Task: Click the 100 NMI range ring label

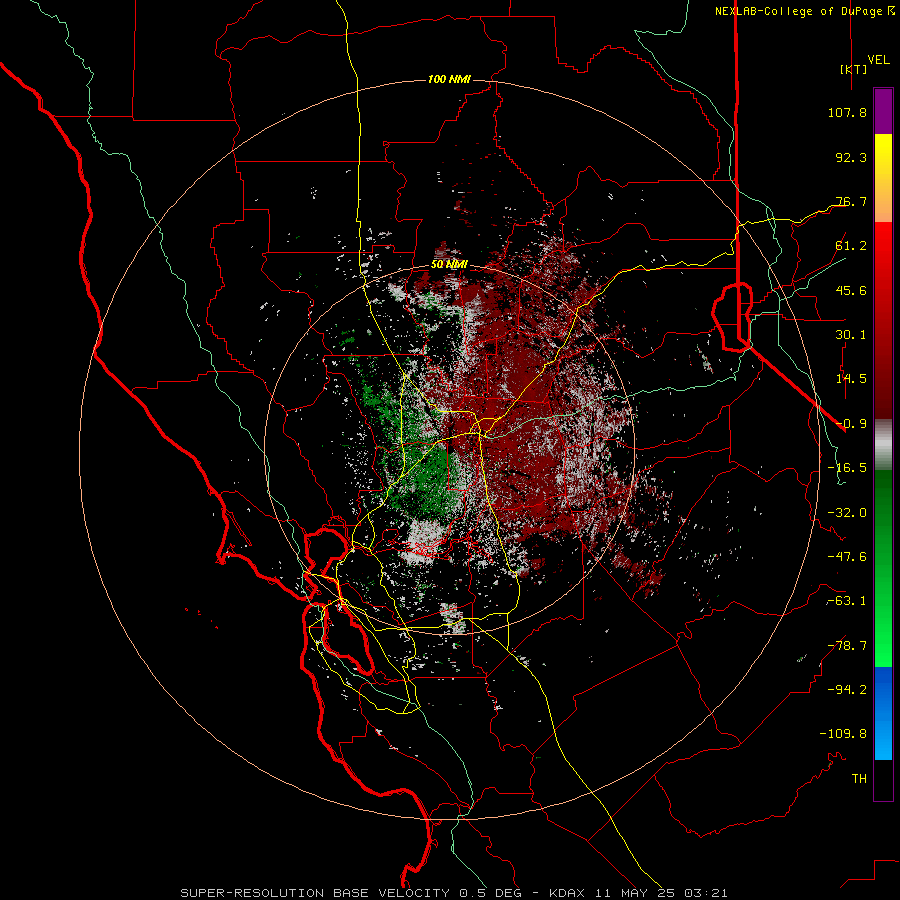Action: (449, 79)
